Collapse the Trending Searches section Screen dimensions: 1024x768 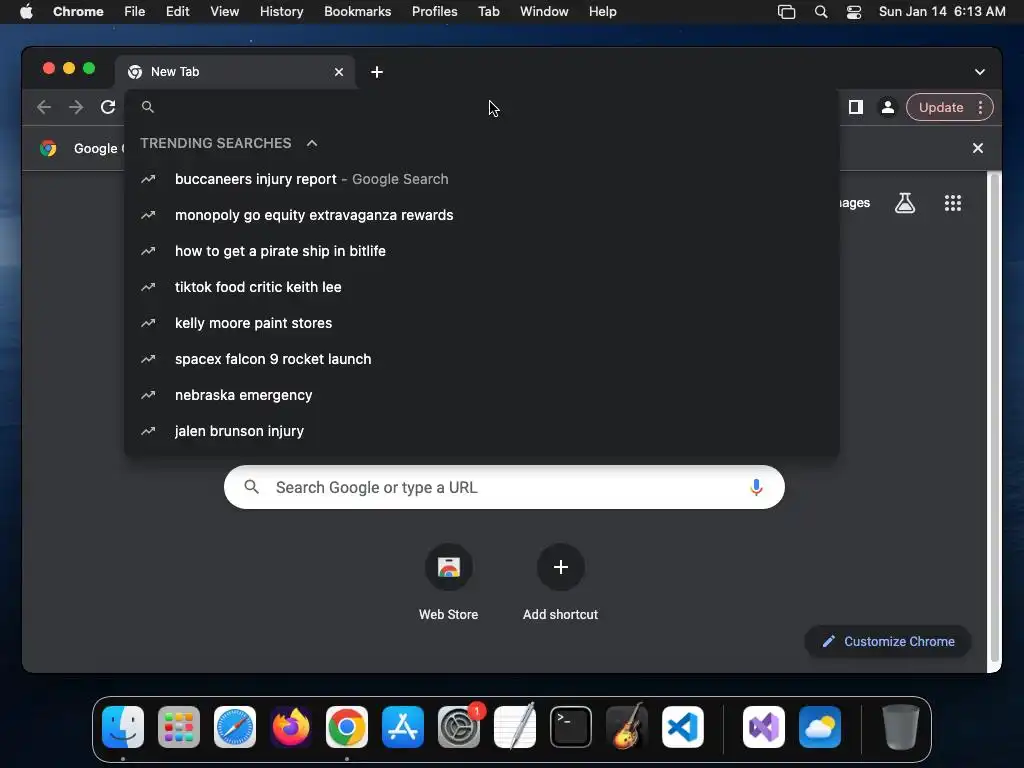point(312,143)
